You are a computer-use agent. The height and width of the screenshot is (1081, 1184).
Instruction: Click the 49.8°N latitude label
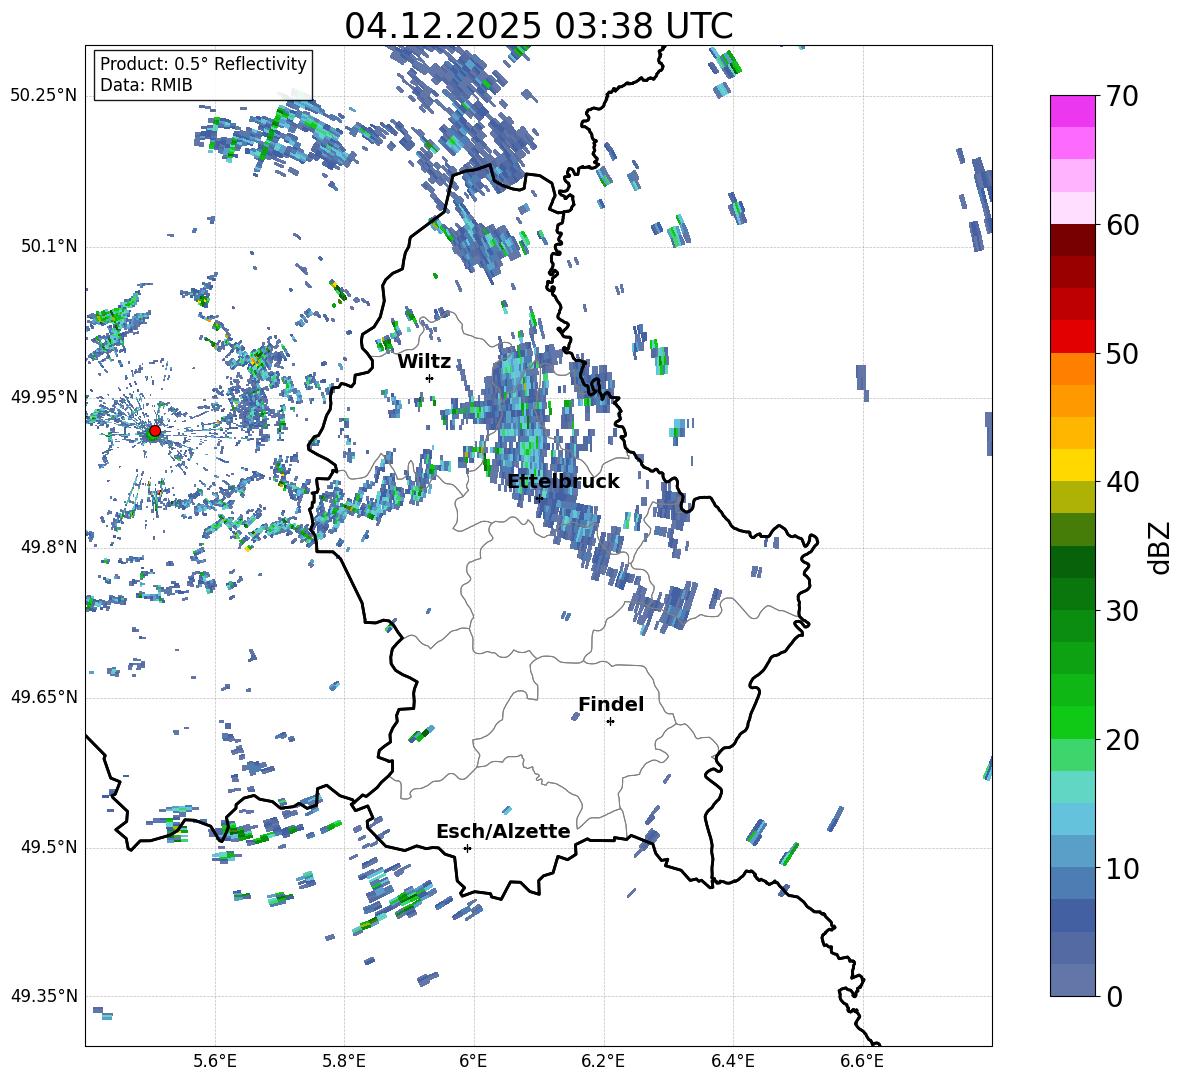(49, 547)
